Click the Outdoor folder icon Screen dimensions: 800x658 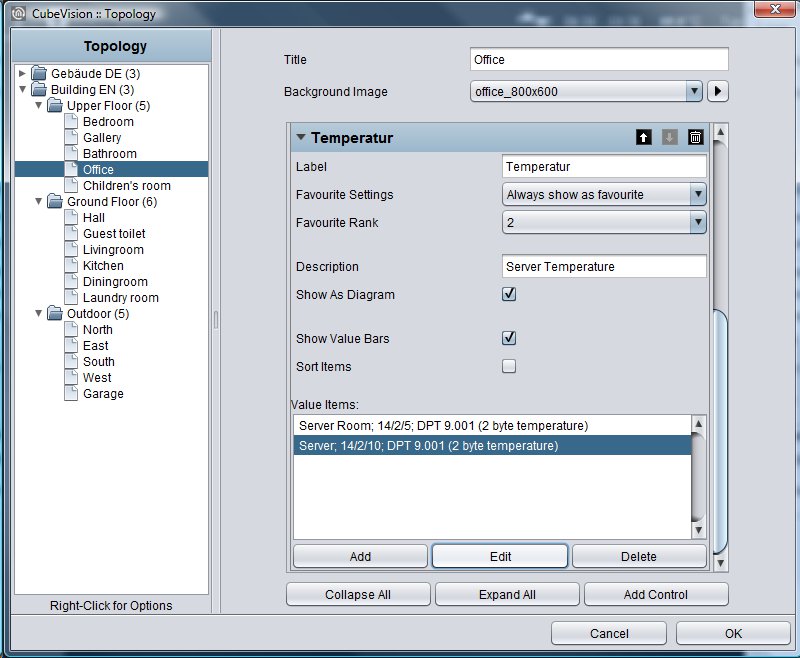(55, 313)
